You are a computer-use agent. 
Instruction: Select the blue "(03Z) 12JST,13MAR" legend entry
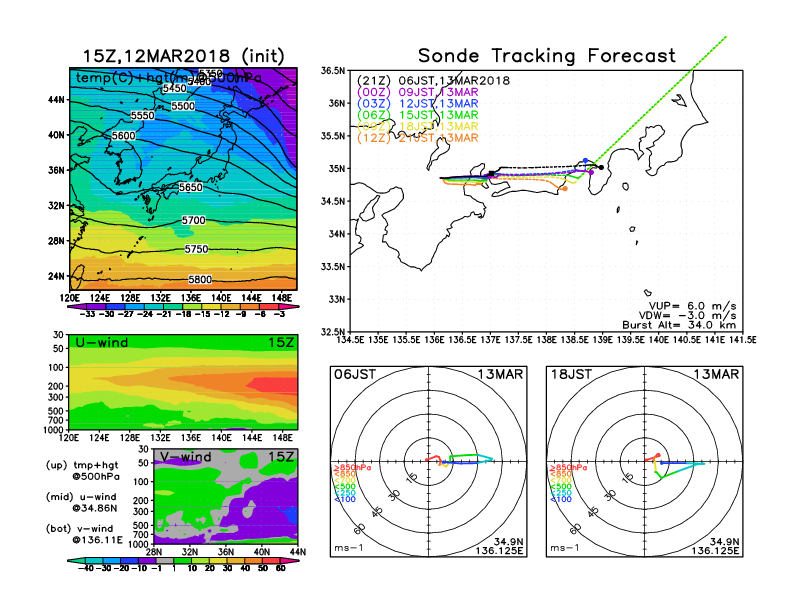pos(417,104)
